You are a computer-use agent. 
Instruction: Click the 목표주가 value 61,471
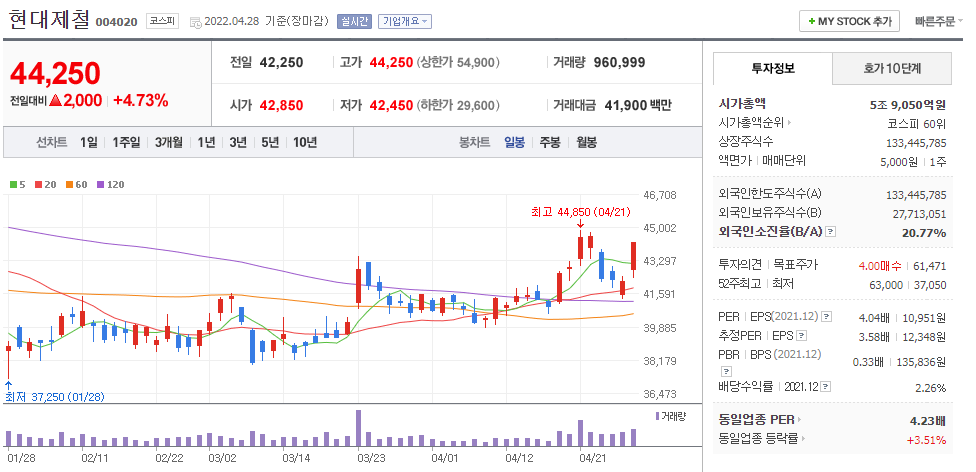(929, 266)
